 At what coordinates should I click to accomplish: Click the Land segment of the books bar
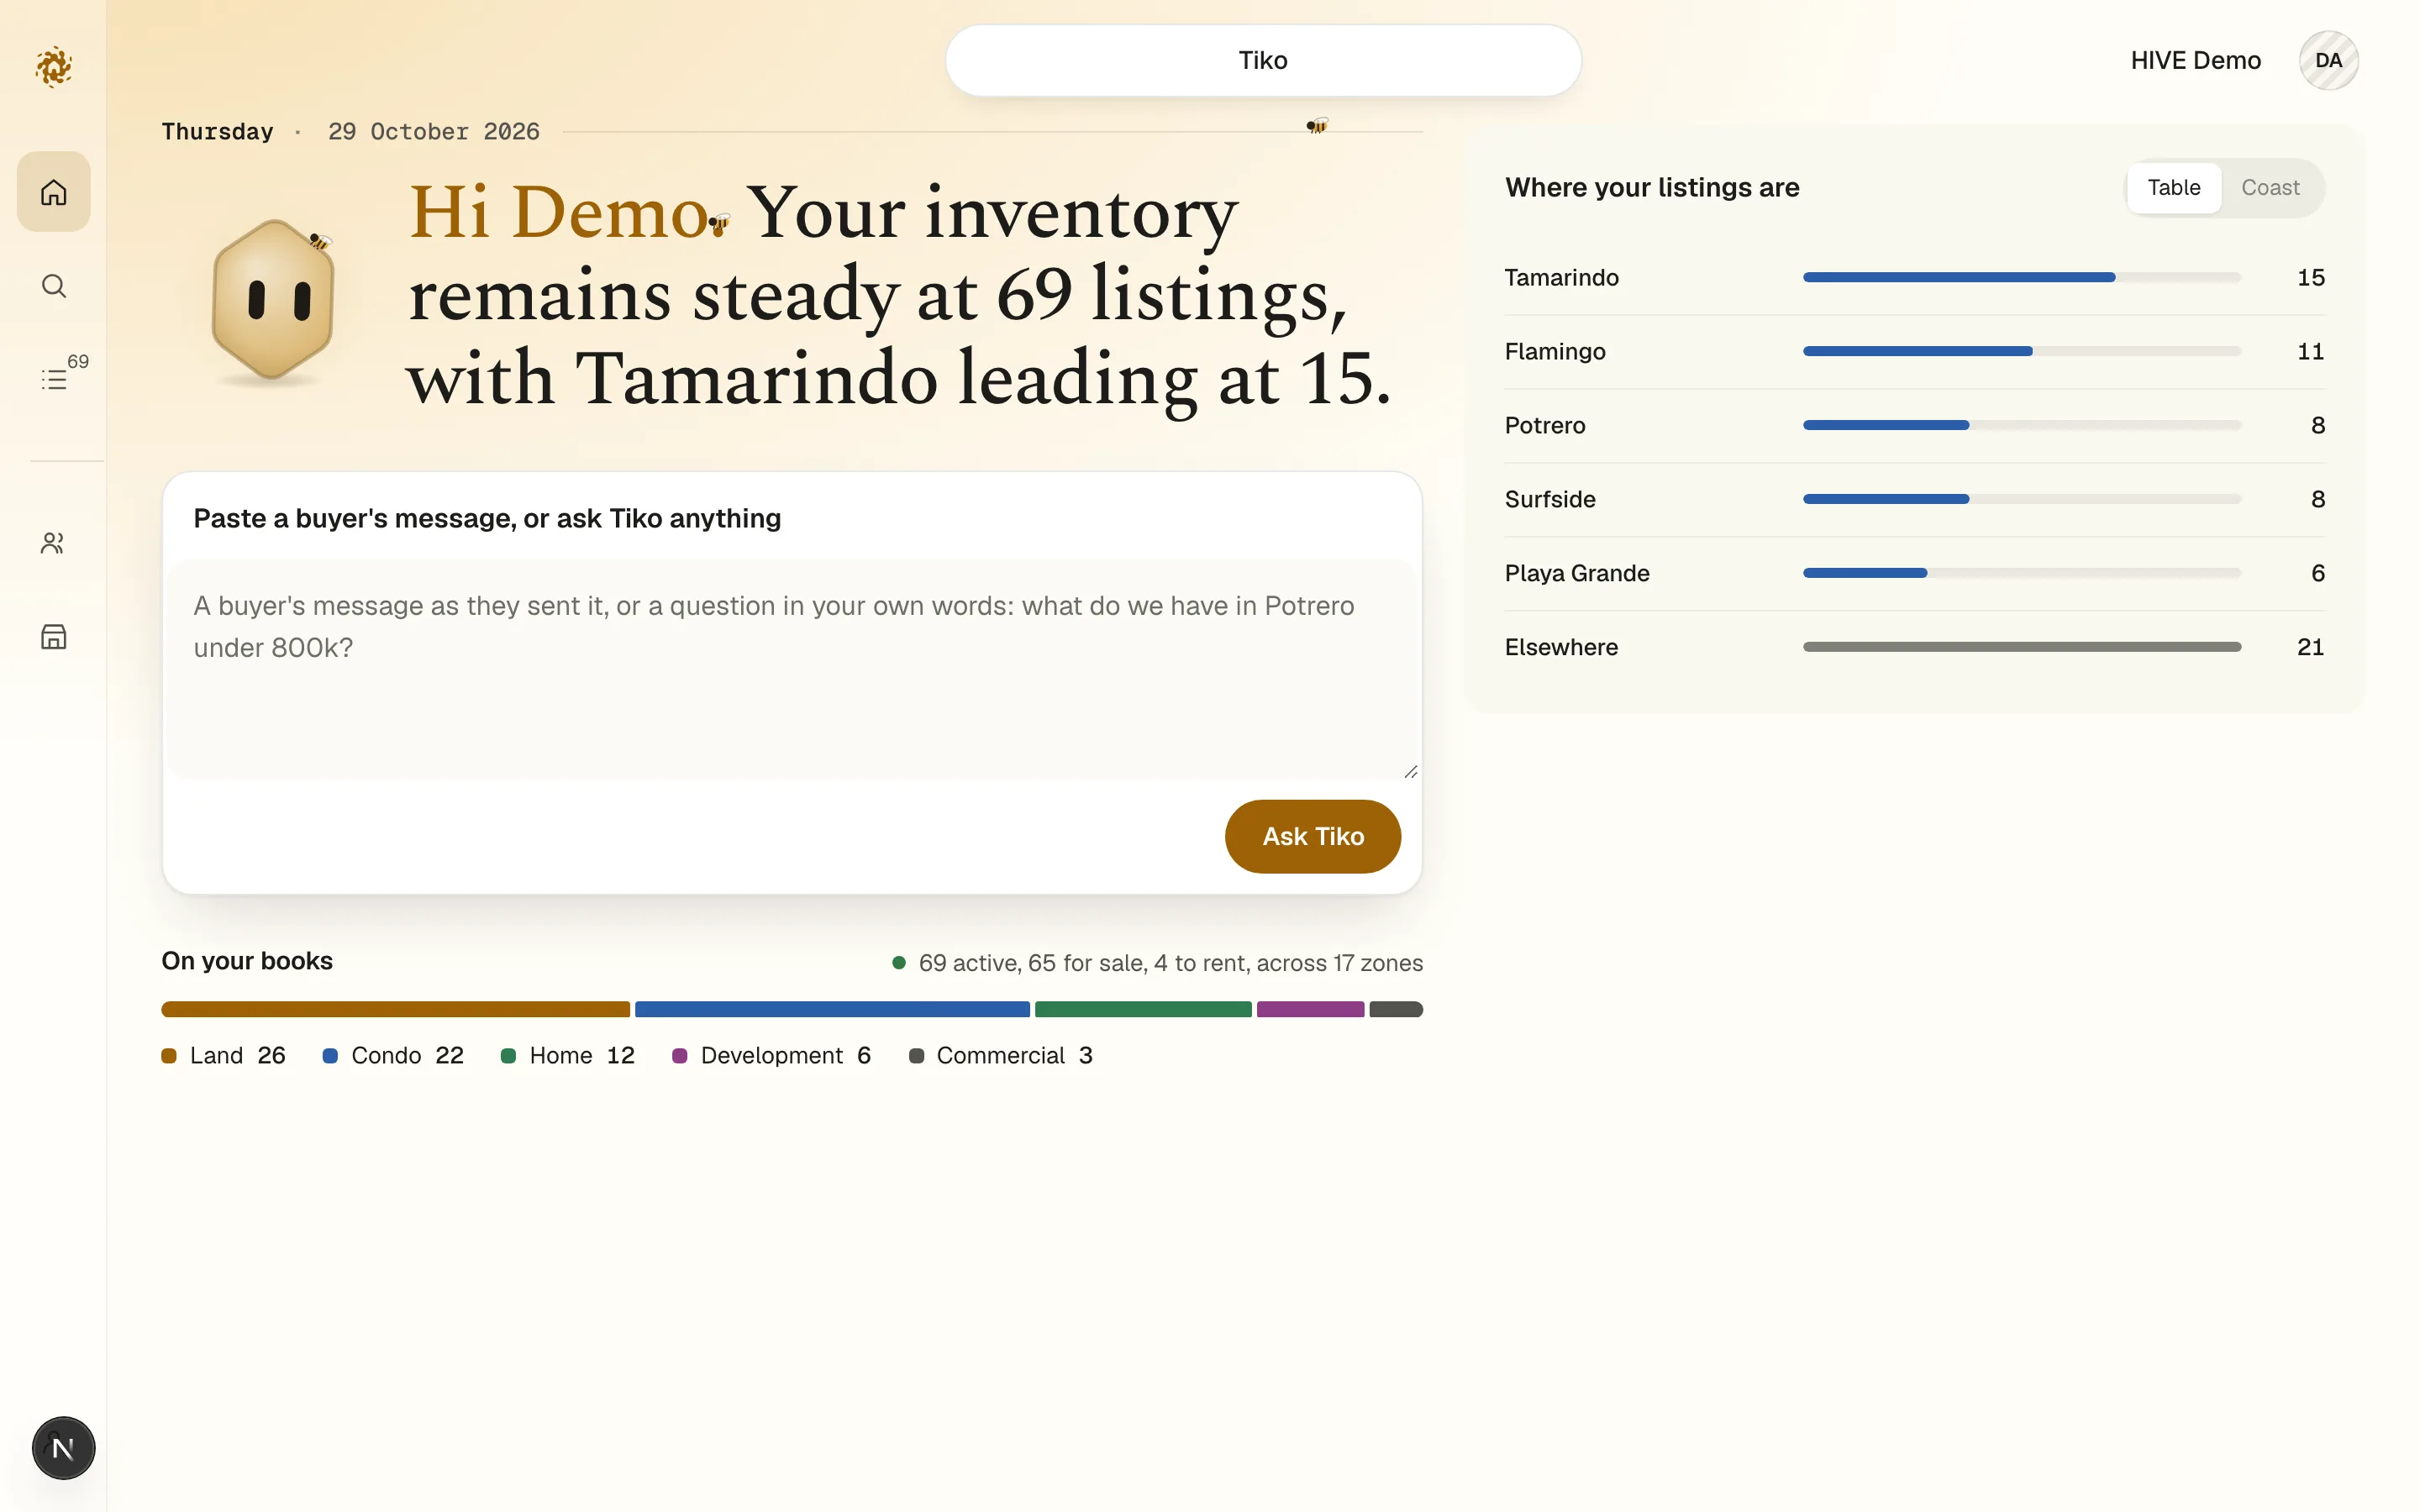click(x=395, y=1009)
